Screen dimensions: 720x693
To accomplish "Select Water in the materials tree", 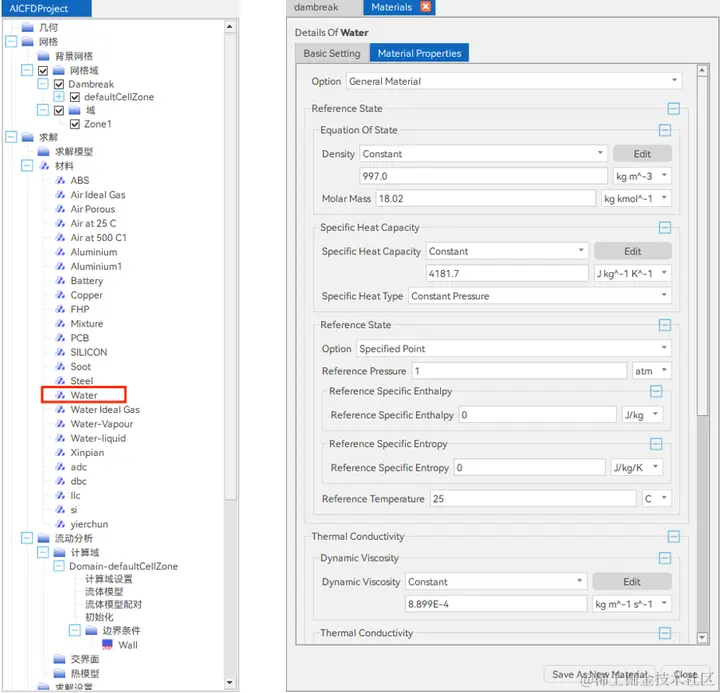I will tap(84, 395).
